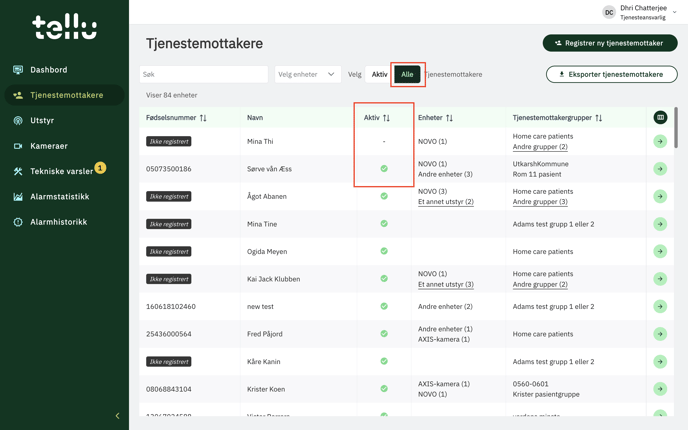Click the Navn column header
The width and height of the screenshot is (688, 430).
click(255, 118)
